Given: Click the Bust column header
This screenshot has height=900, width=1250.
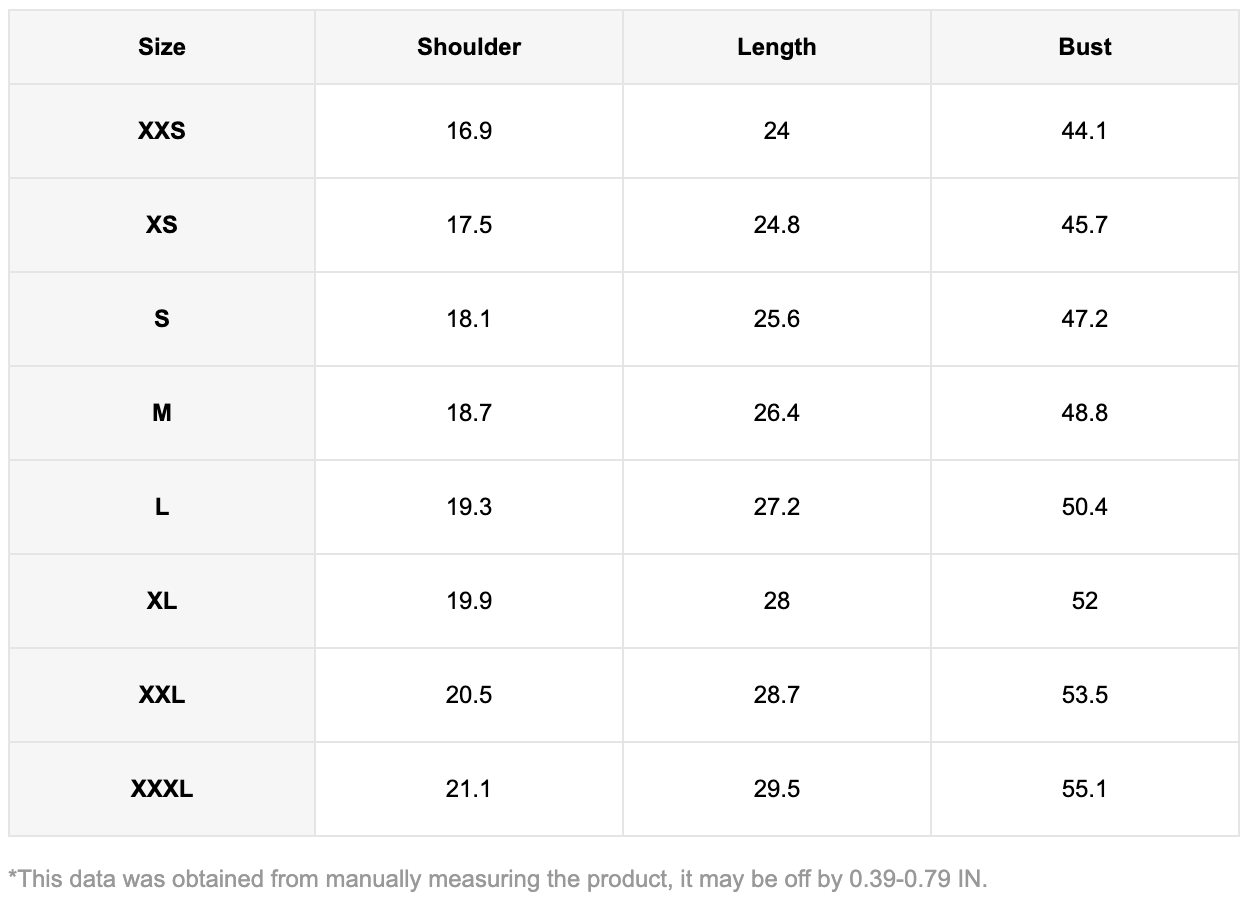Looking at the screenshot, I should pos(1085,47).
